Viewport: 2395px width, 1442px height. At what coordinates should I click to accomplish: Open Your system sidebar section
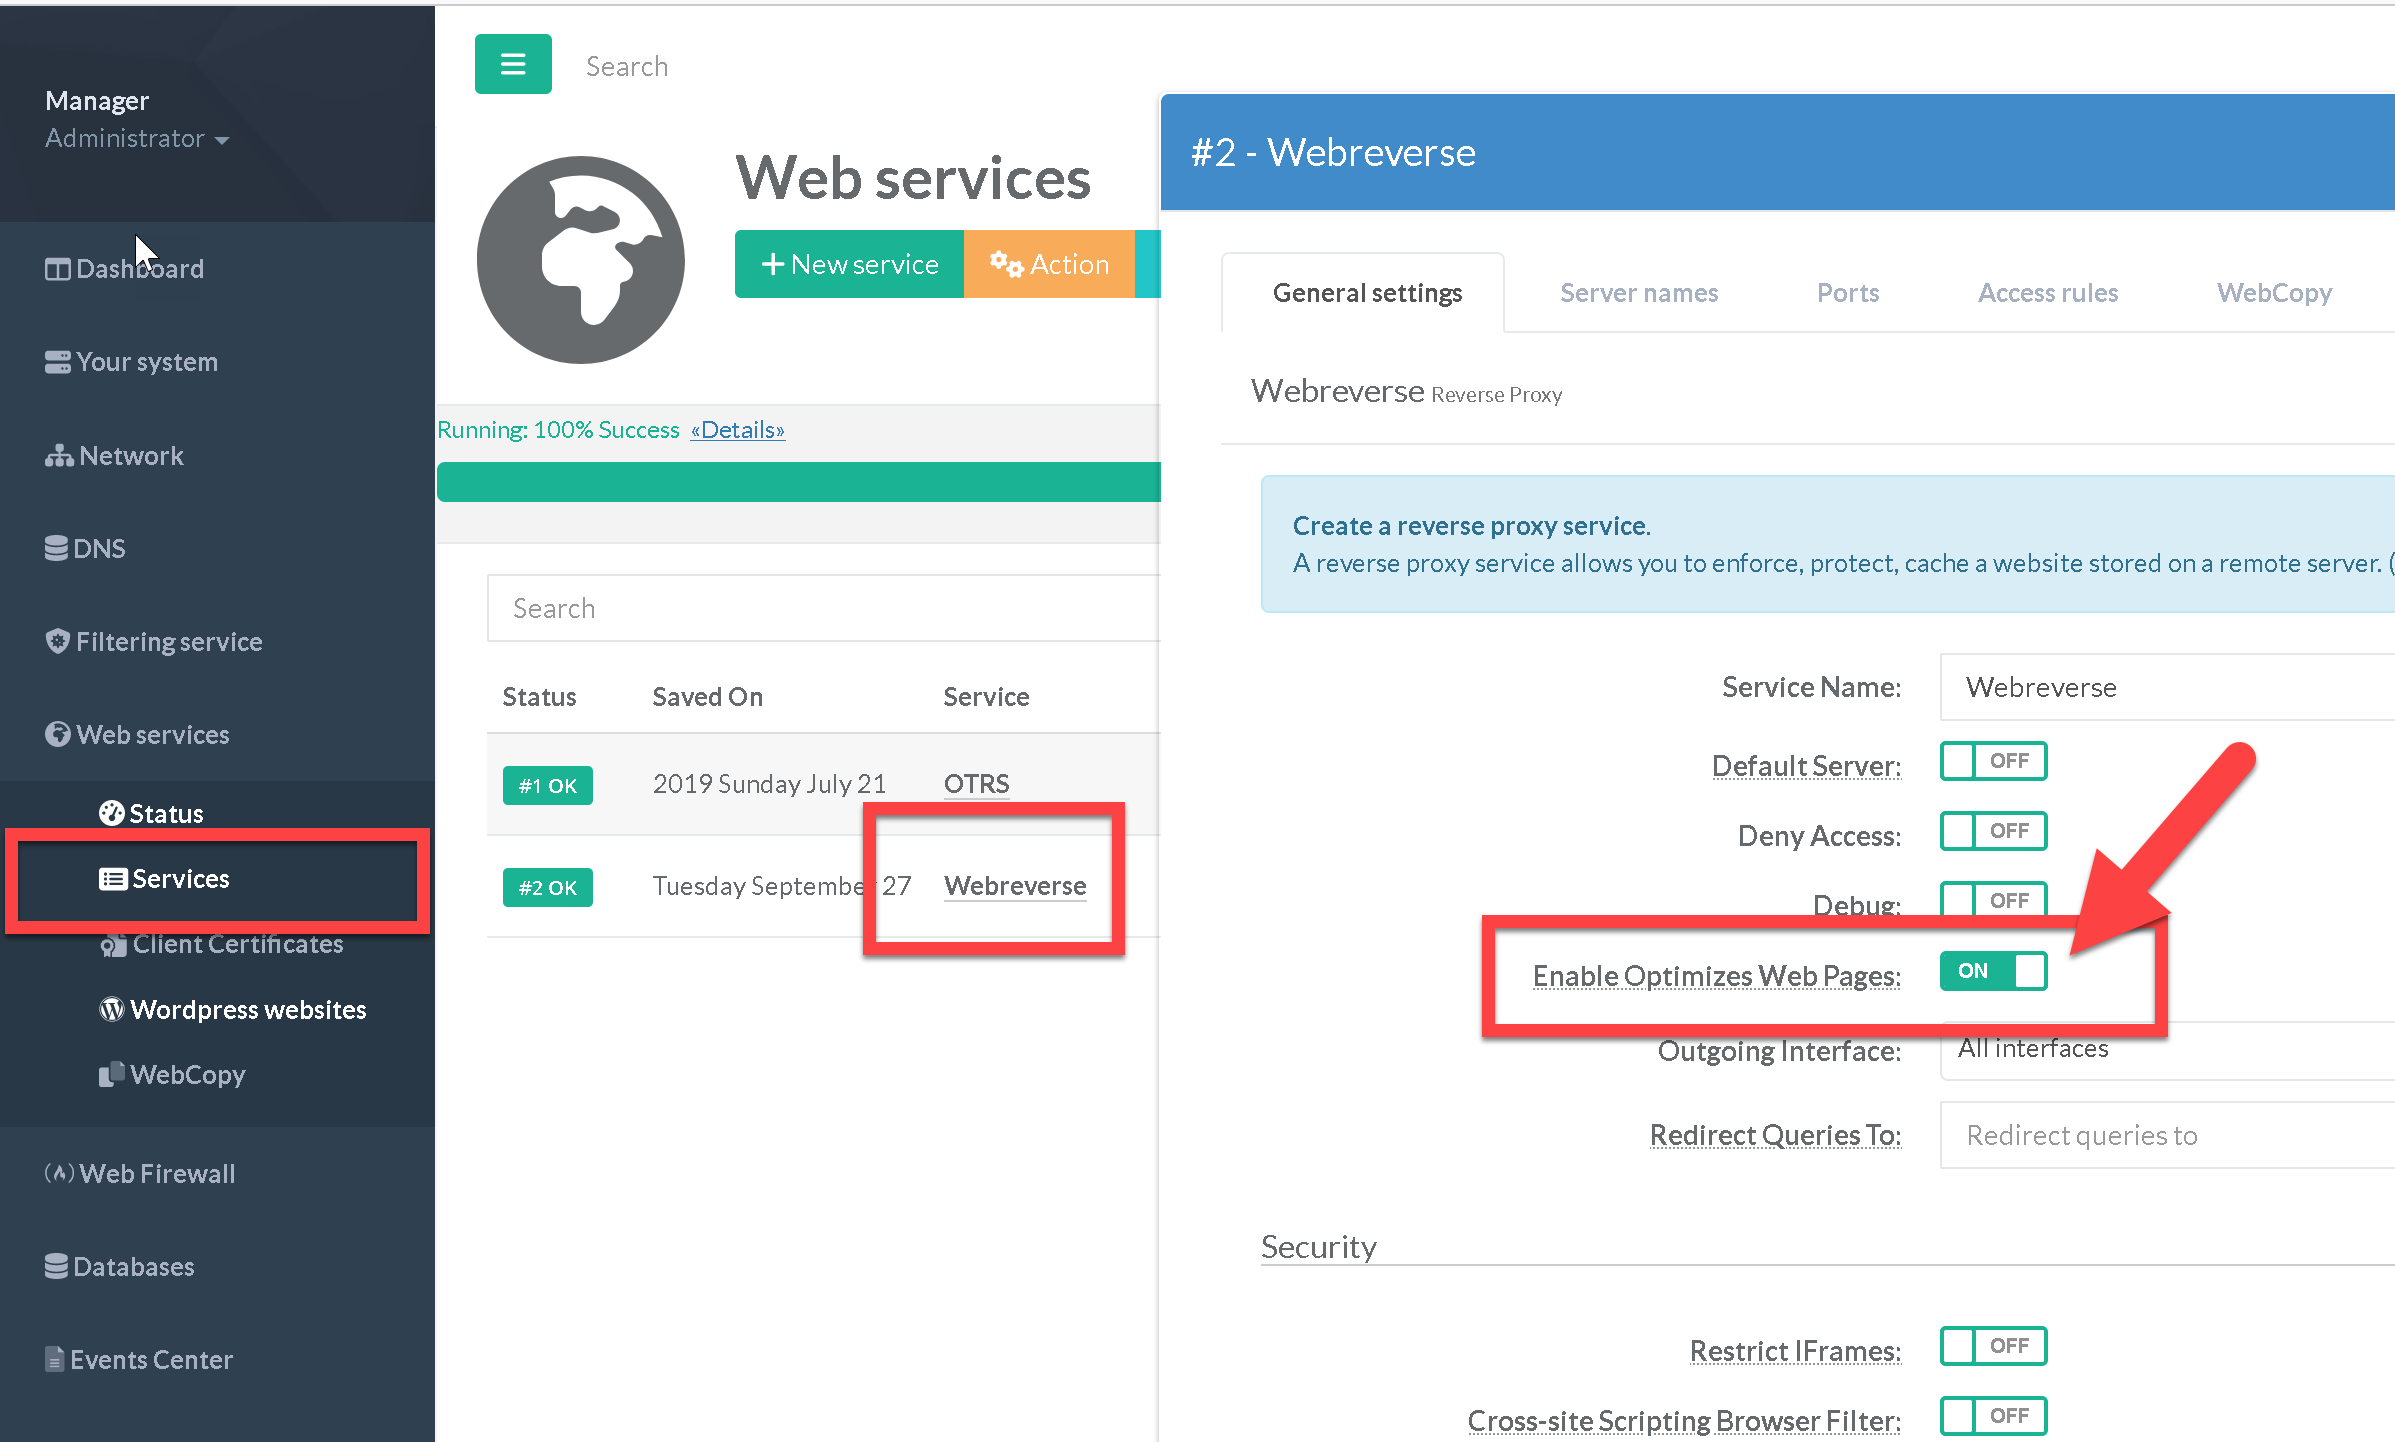[131, 362]
